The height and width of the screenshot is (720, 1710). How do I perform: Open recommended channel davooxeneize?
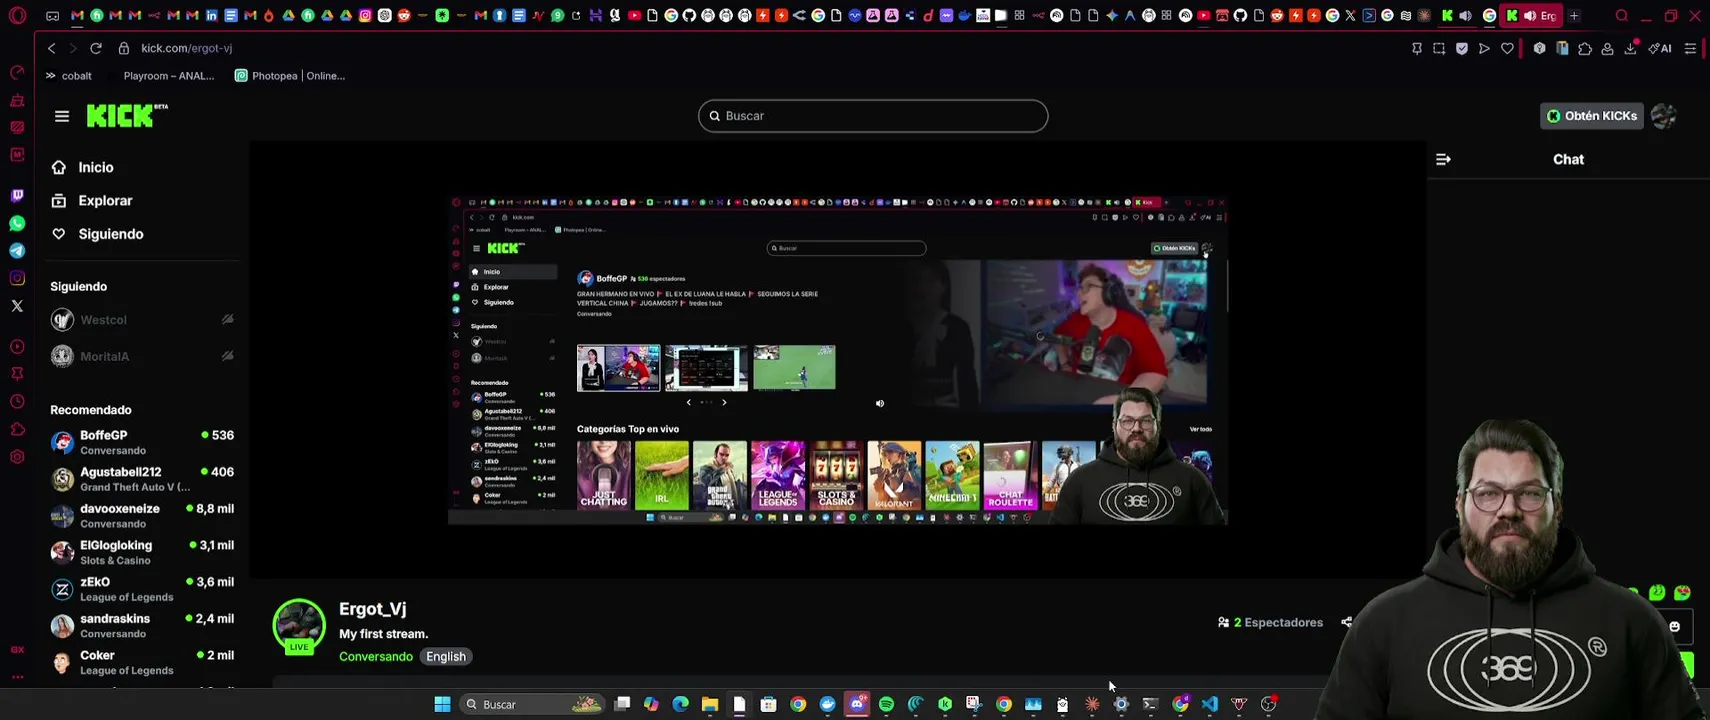pyautogui.click(x=142, y=516)
